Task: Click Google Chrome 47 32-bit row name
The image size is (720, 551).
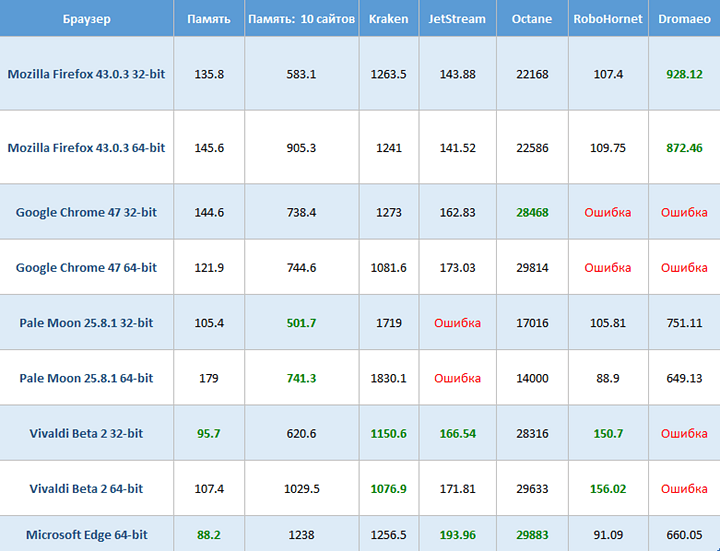Action: click(x=86, y=213)
